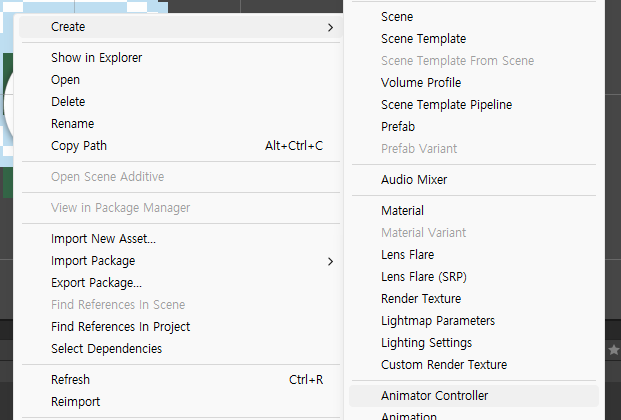This screenshot has width=621, height=420.
Task: Choose Export Package option
Action: 96,283
